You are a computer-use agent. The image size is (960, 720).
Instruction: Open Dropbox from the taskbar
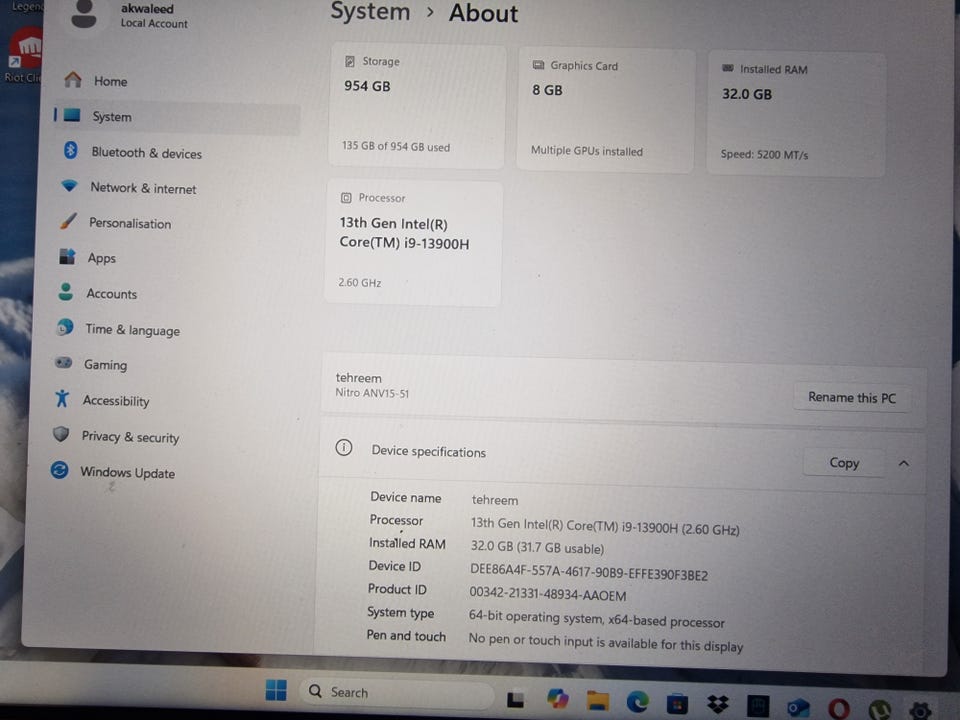coord(718,705)
